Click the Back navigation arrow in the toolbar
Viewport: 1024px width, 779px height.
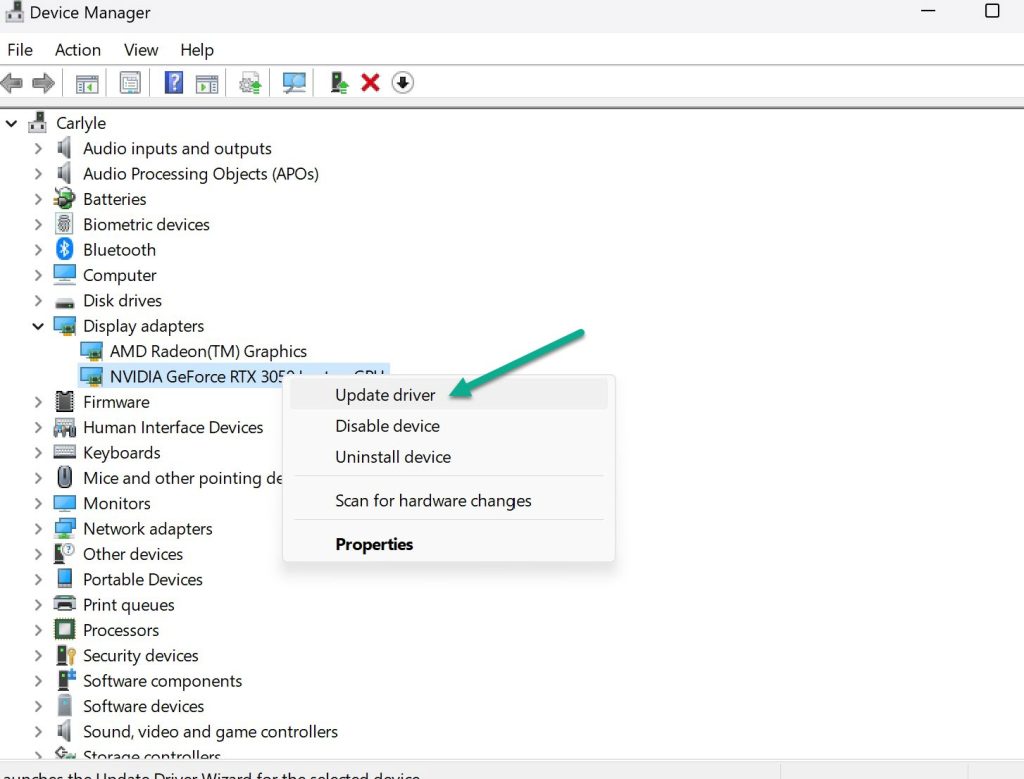pyautogui.click(x=12, y=82)
